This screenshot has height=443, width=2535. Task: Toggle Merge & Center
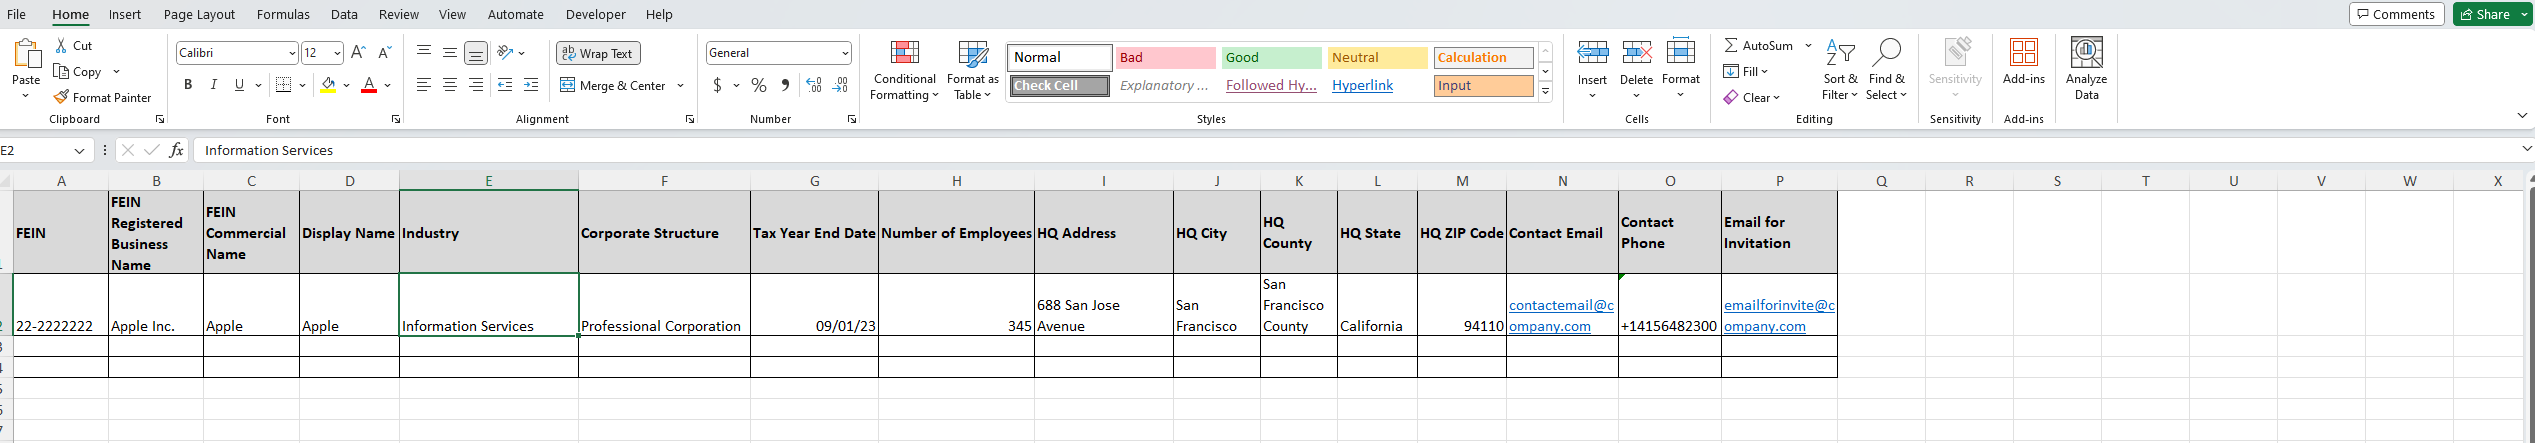pyautogui.click(x=613, y=85)
